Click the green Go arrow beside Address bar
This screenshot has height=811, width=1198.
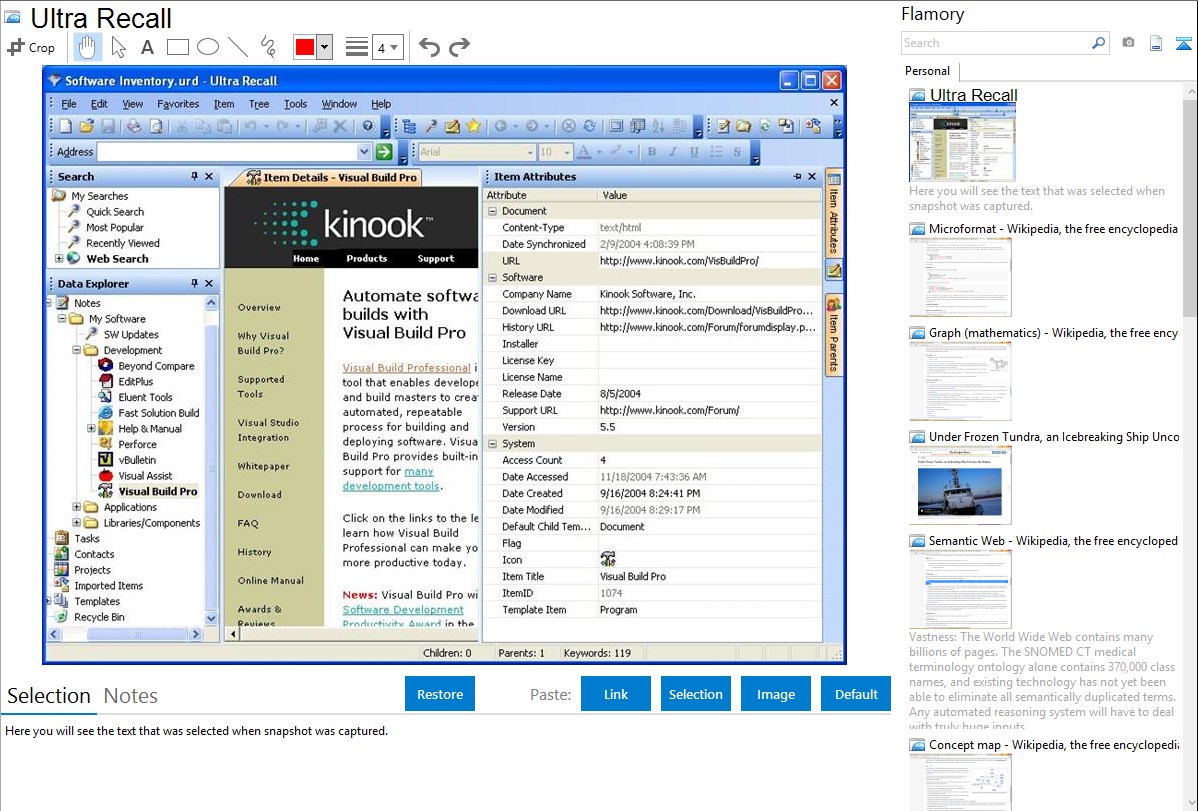tap(384, 151)
